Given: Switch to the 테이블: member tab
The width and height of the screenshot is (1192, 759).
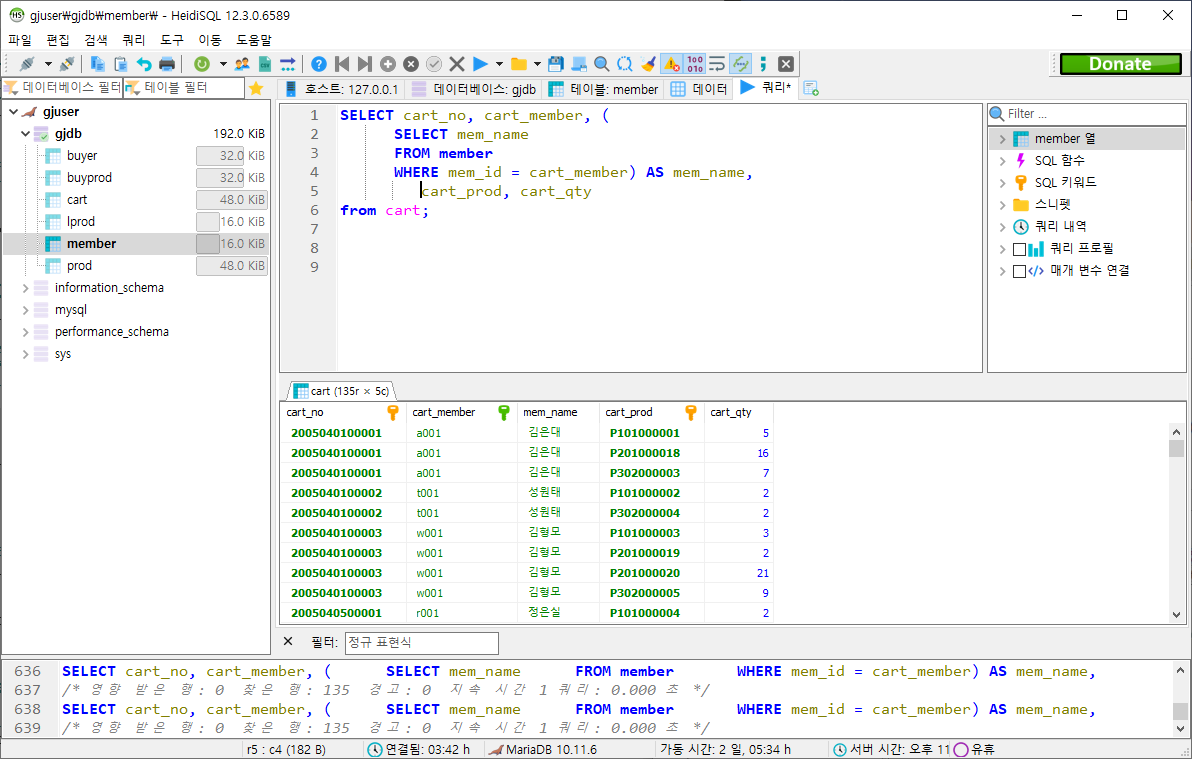Looking at the screenshot, I should coord(604,89).
